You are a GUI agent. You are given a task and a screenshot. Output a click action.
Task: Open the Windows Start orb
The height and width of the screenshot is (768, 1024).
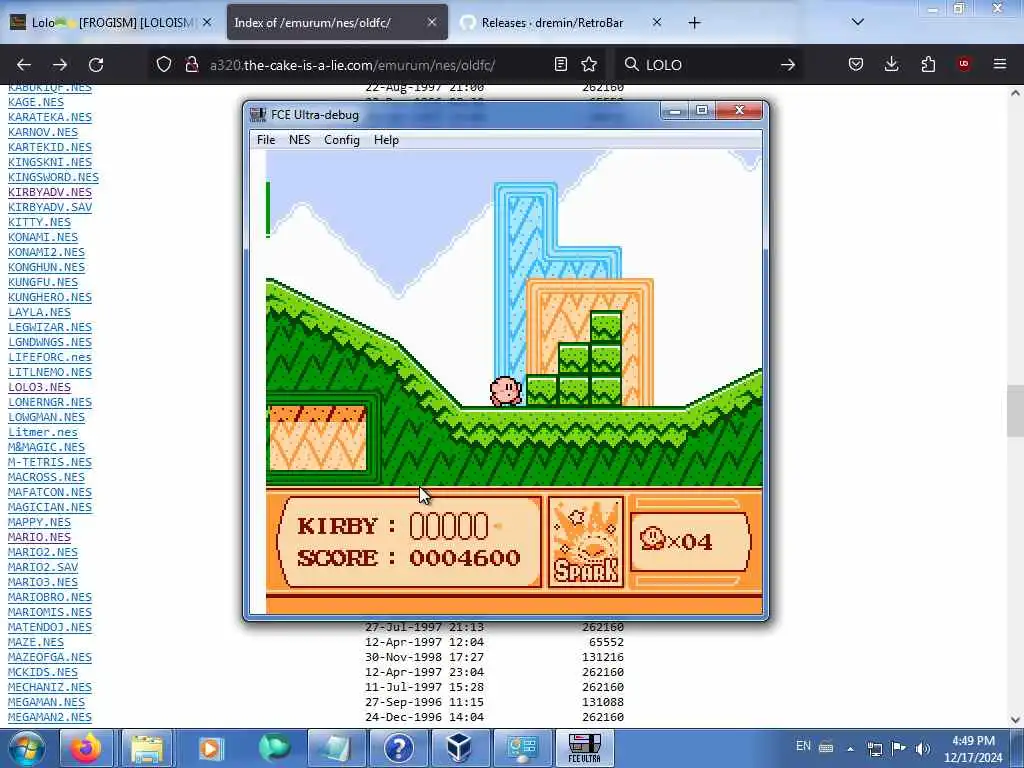[27, 748]
